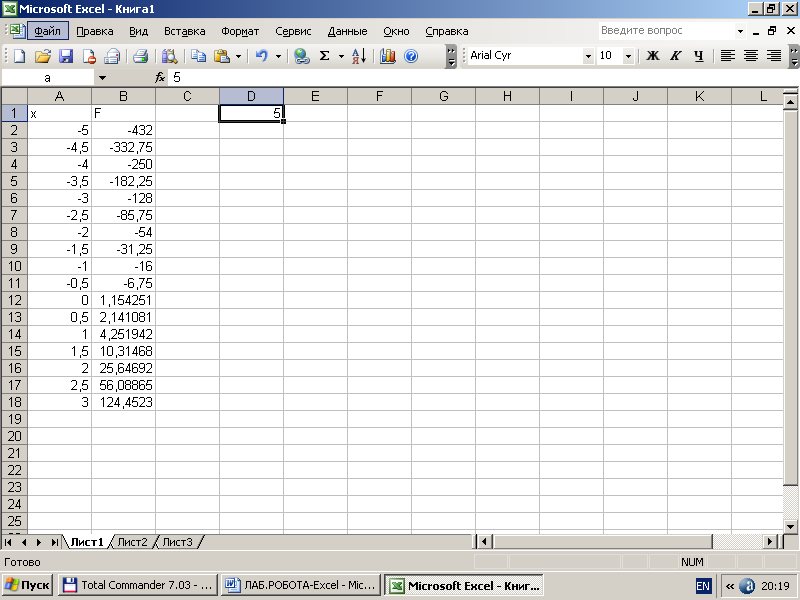The height and width of the screenshot is (600, 800).
Task: Paste using clipboard icon
Action: (222, 56)
